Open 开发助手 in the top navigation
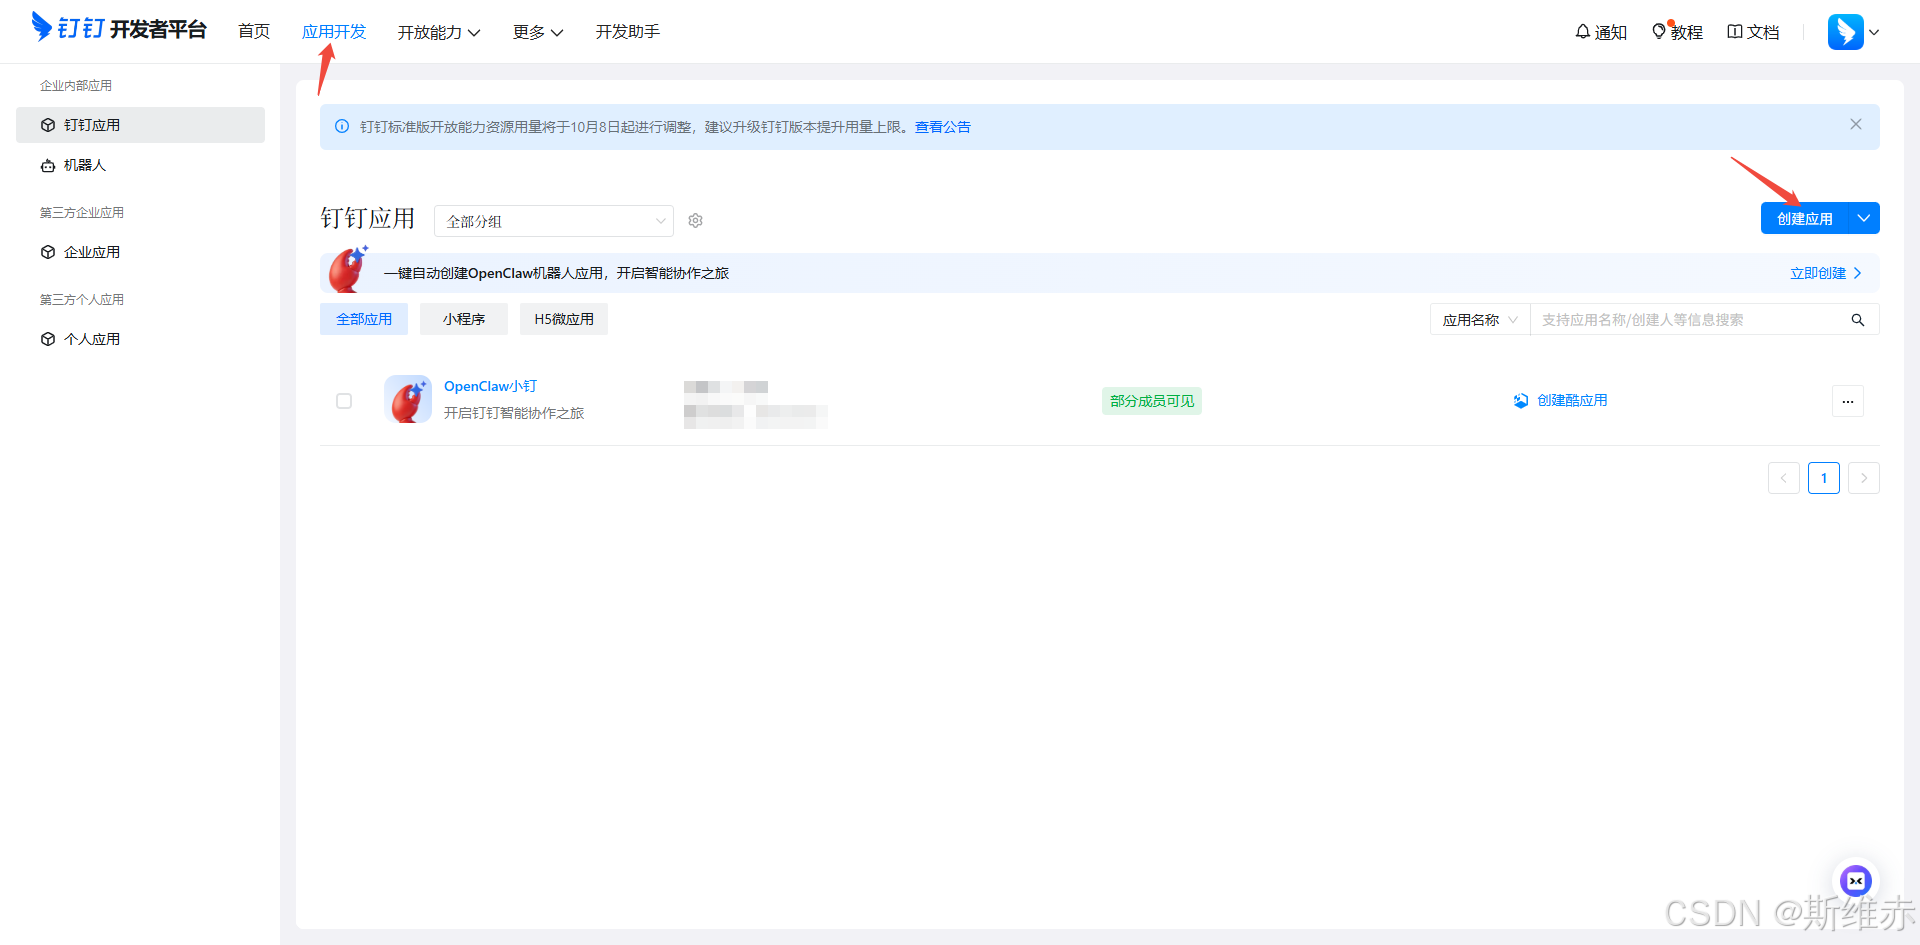This screenshot has width=1920, height=945. tap(628, 32)
